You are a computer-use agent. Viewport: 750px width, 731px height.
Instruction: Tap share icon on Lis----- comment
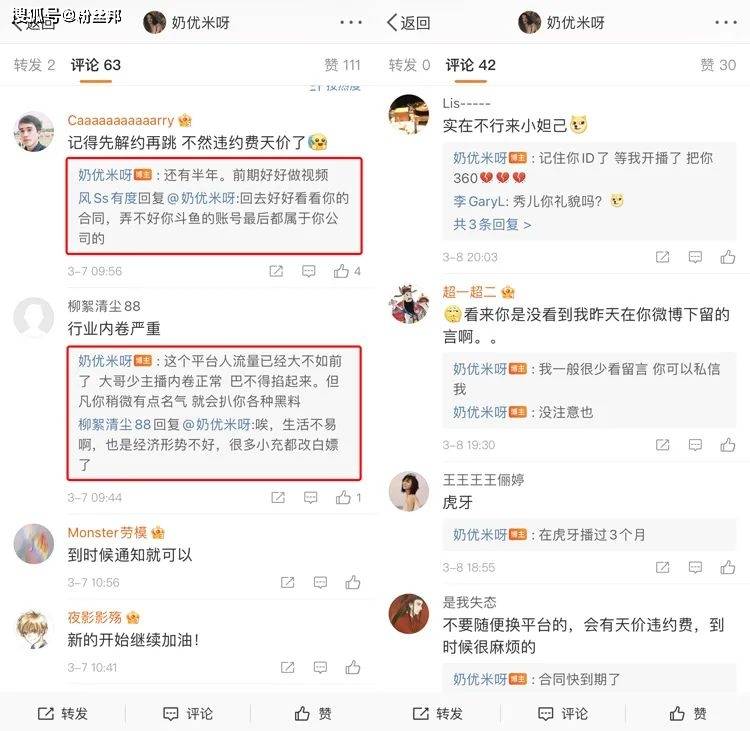(x=662, y=257)
